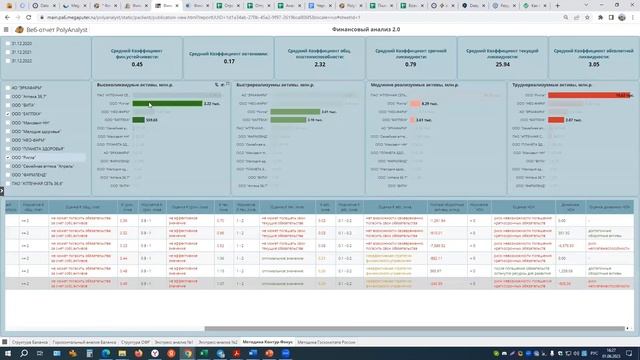Switch to Горизонтальный анализ Баланса tab
Screen dimensions: 640x360
[x=84, y=342]
